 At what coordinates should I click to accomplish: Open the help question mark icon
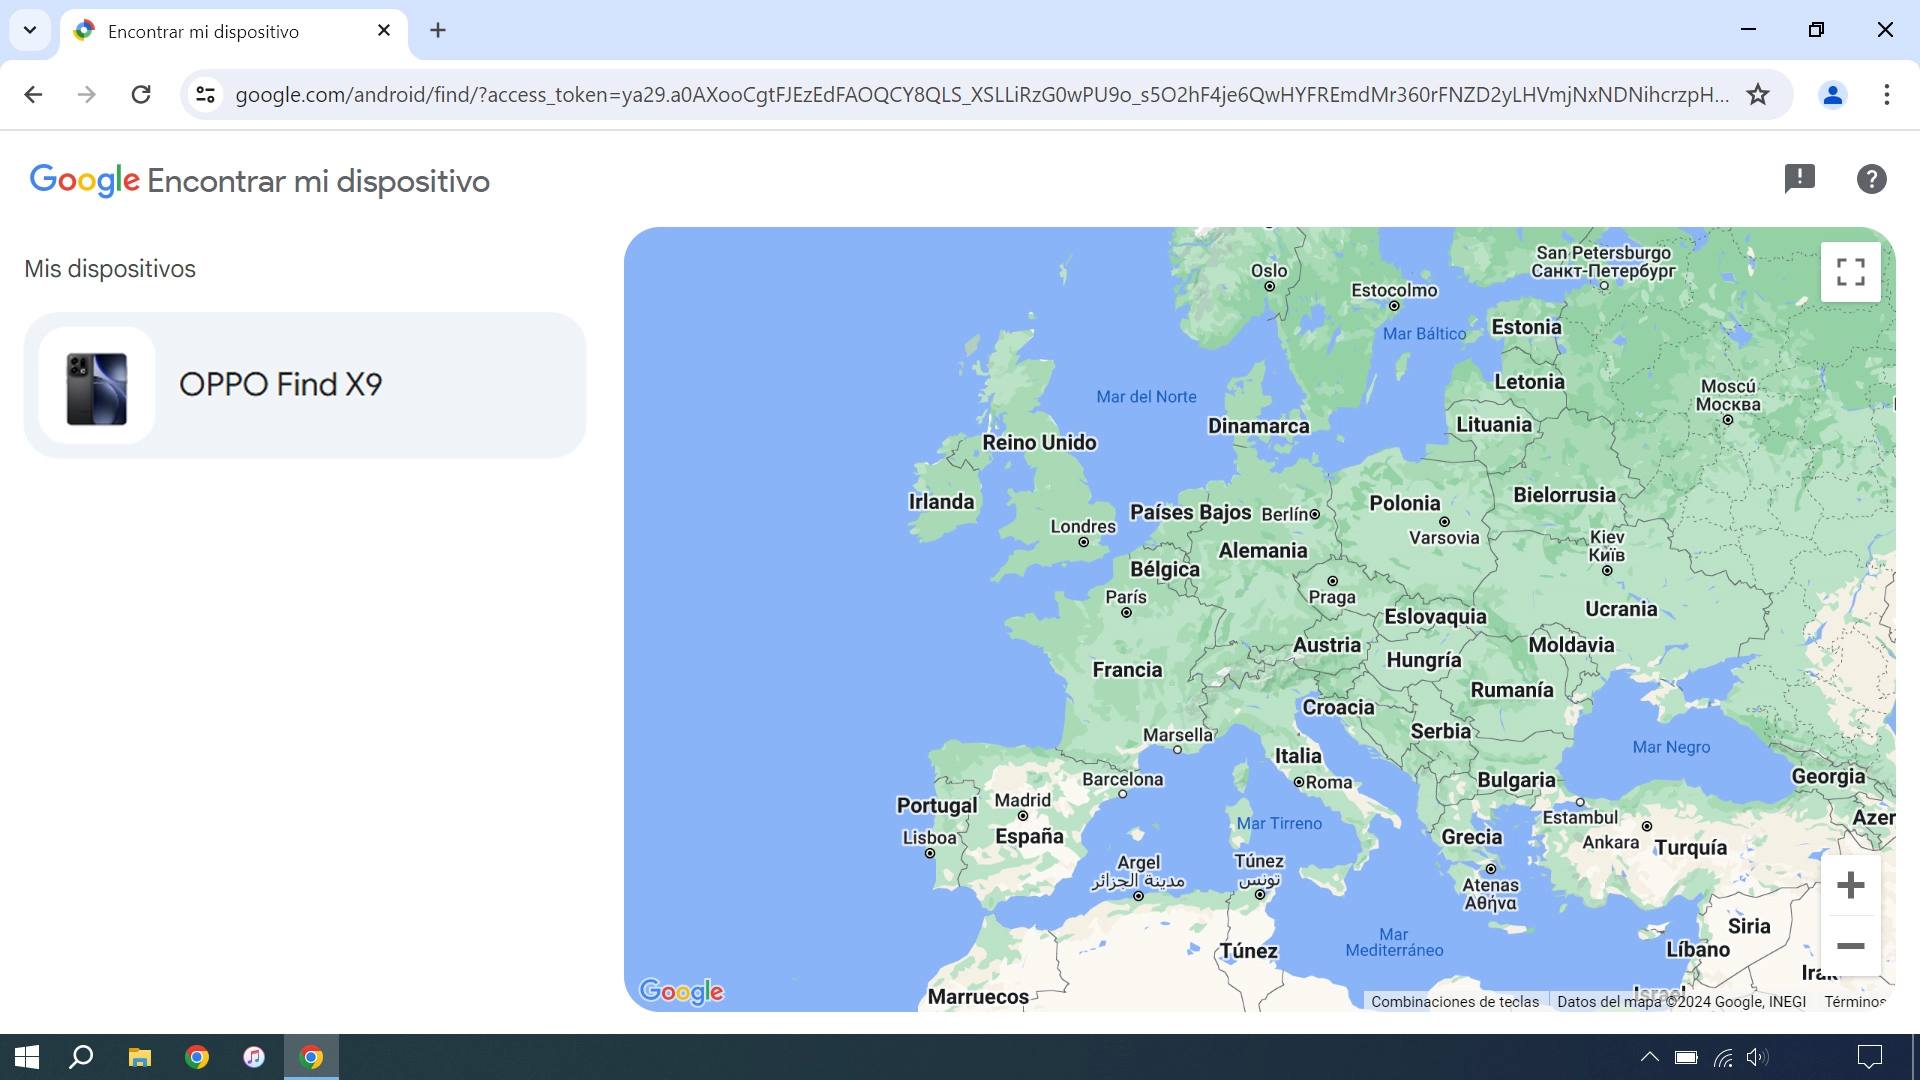[1871, 179]
